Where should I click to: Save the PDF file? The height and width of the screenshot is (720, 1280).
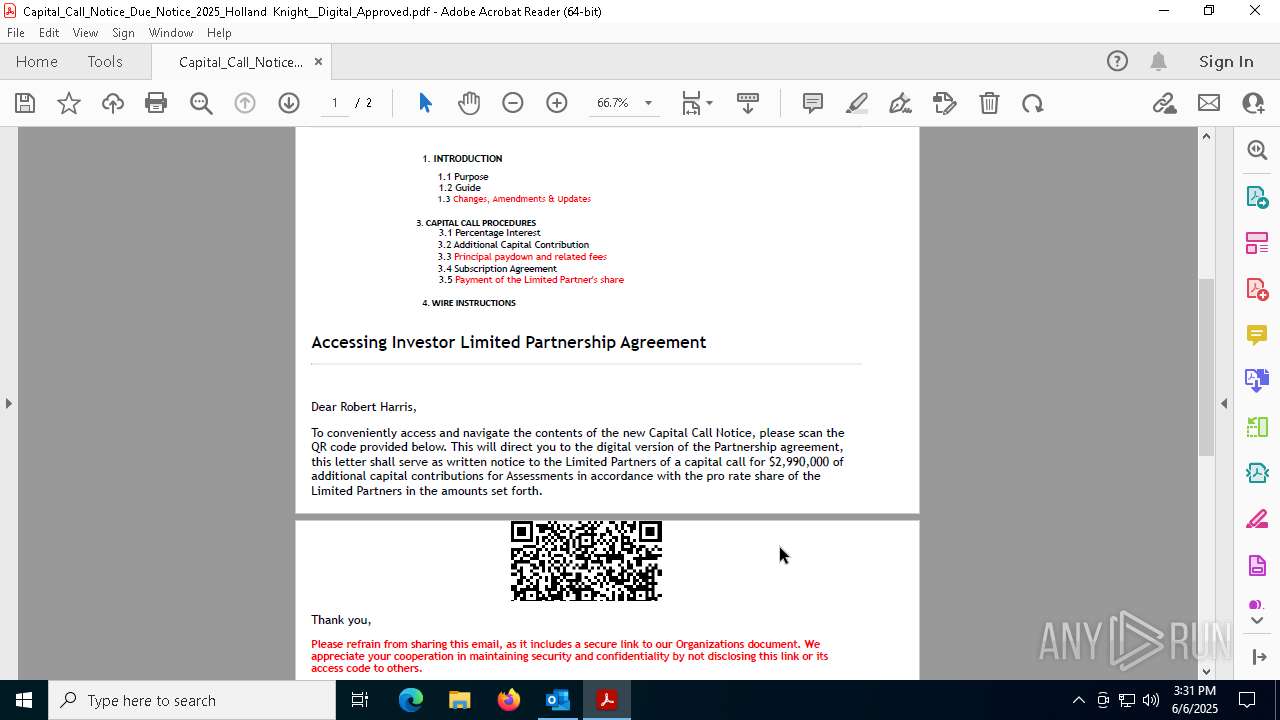pyautogui.click(x=25, y=103)
